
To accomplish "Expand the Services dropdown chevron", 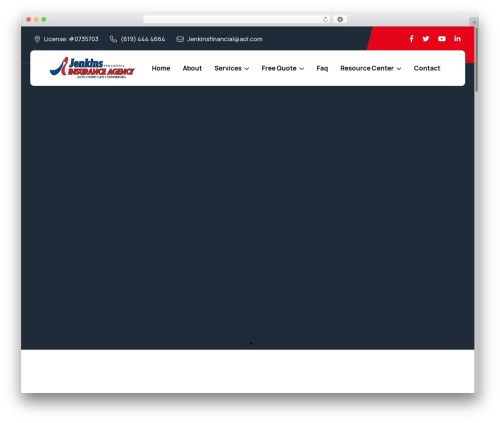I will point(247,69).
